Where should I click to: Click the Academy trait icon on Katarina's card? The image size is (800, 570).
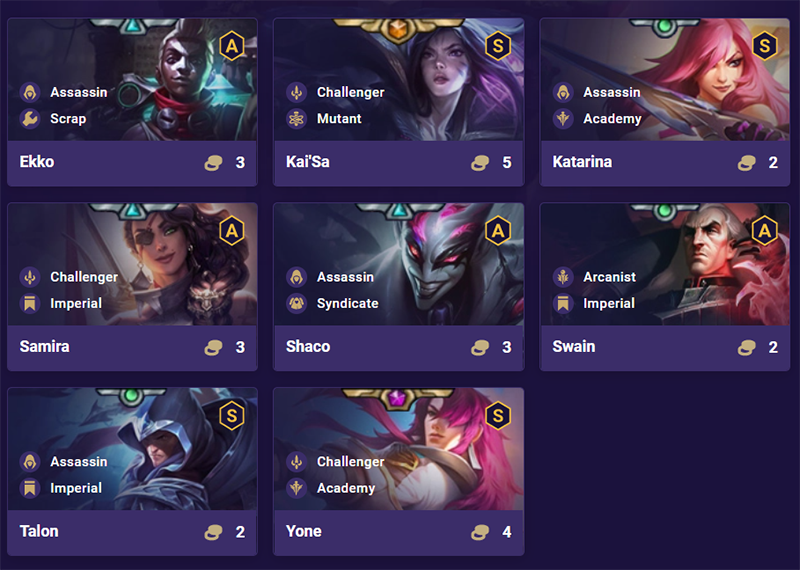click(563, 119)
